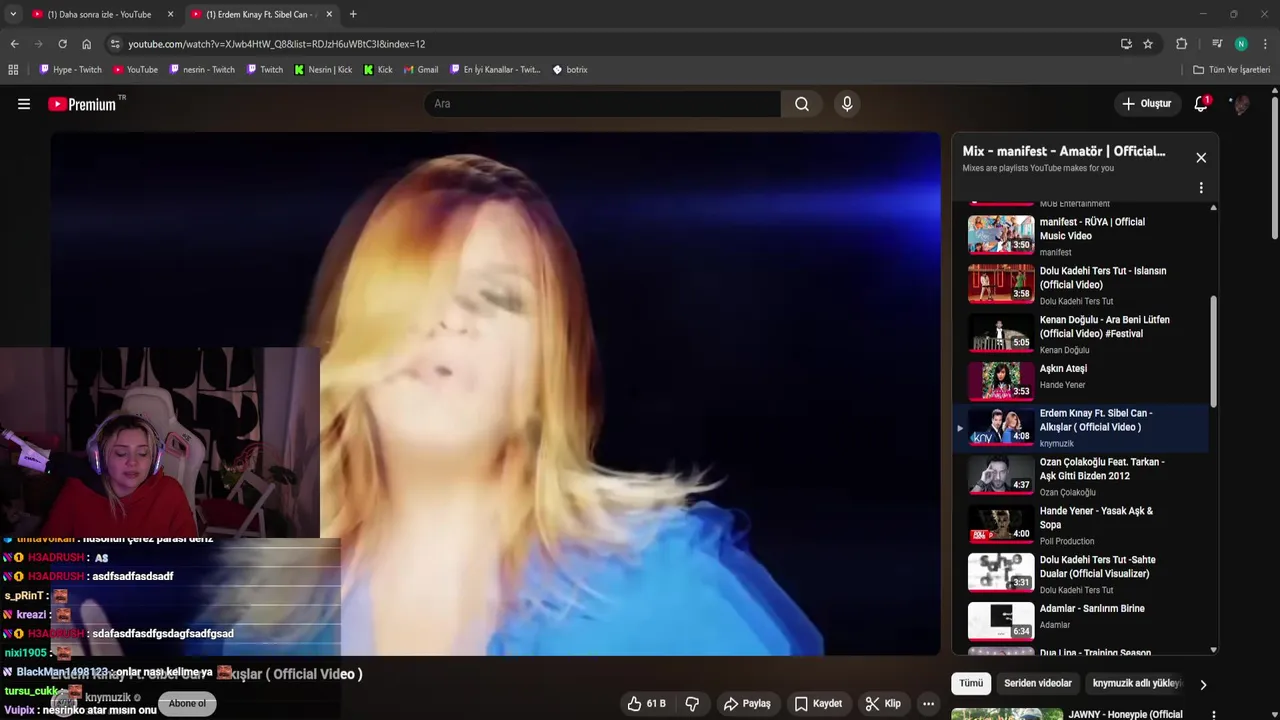Play 'Dolu Kadehi Ters Tut - Sahte Dualar'

[1081, 574]
